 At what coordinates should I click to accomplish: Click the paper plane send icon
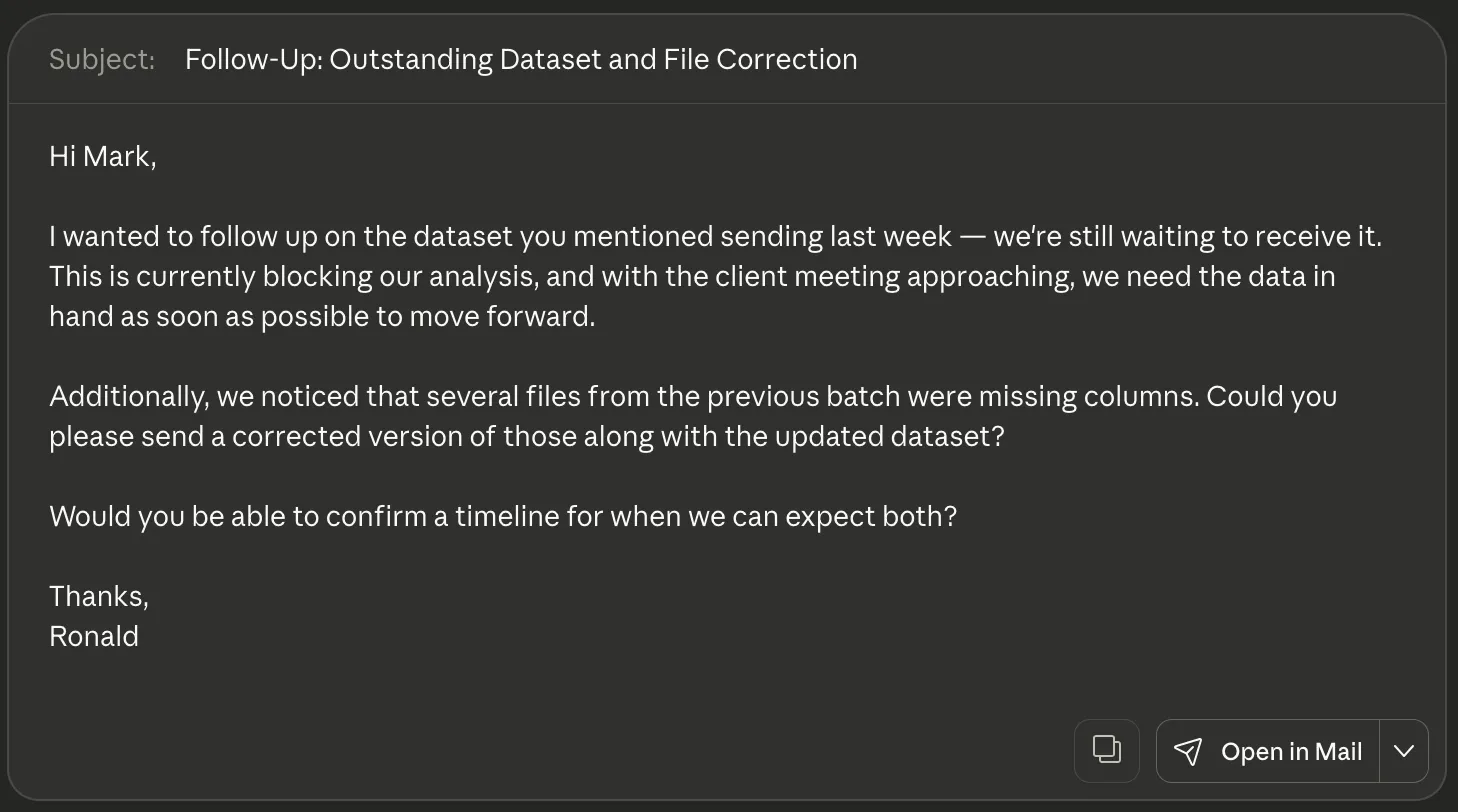[x=1188, y=751]
